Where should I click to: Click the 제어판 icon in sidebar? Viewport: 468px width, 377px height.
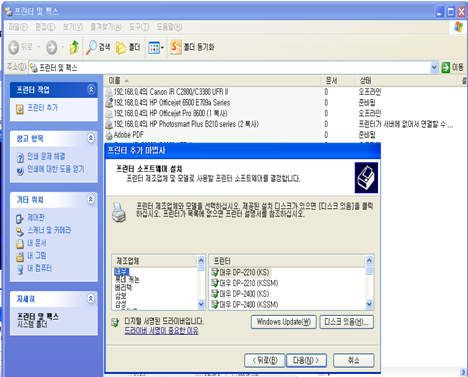(20, 219)
